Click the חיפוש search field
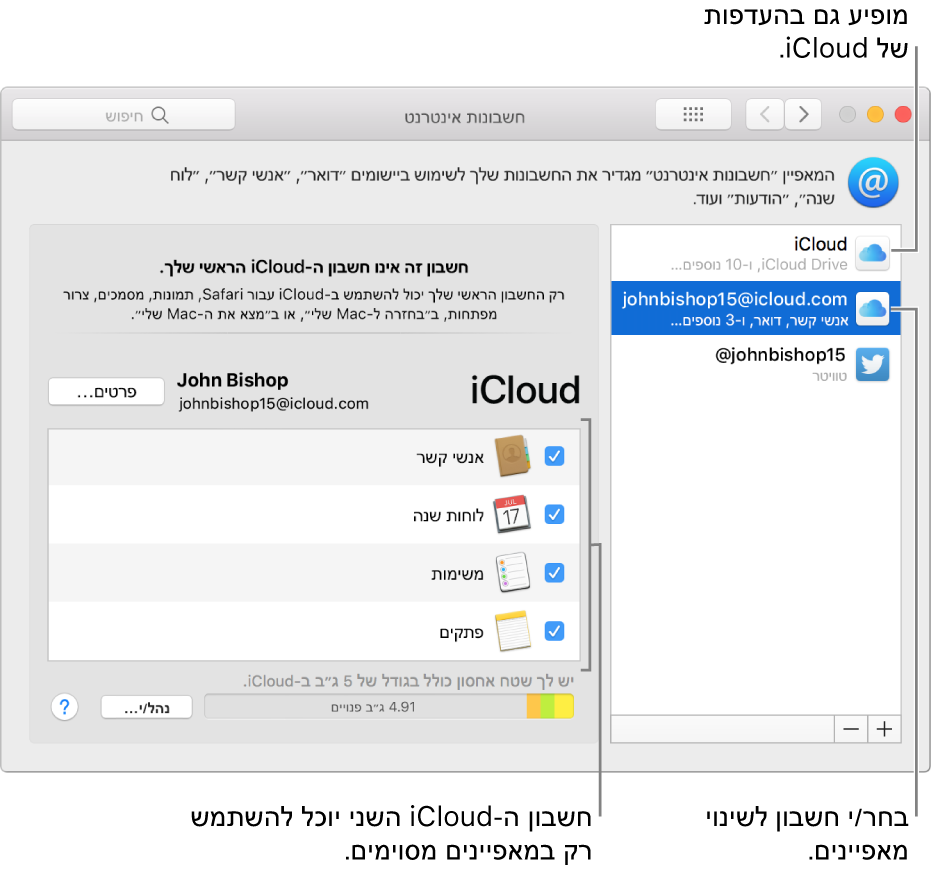 [x=124, y=114]
